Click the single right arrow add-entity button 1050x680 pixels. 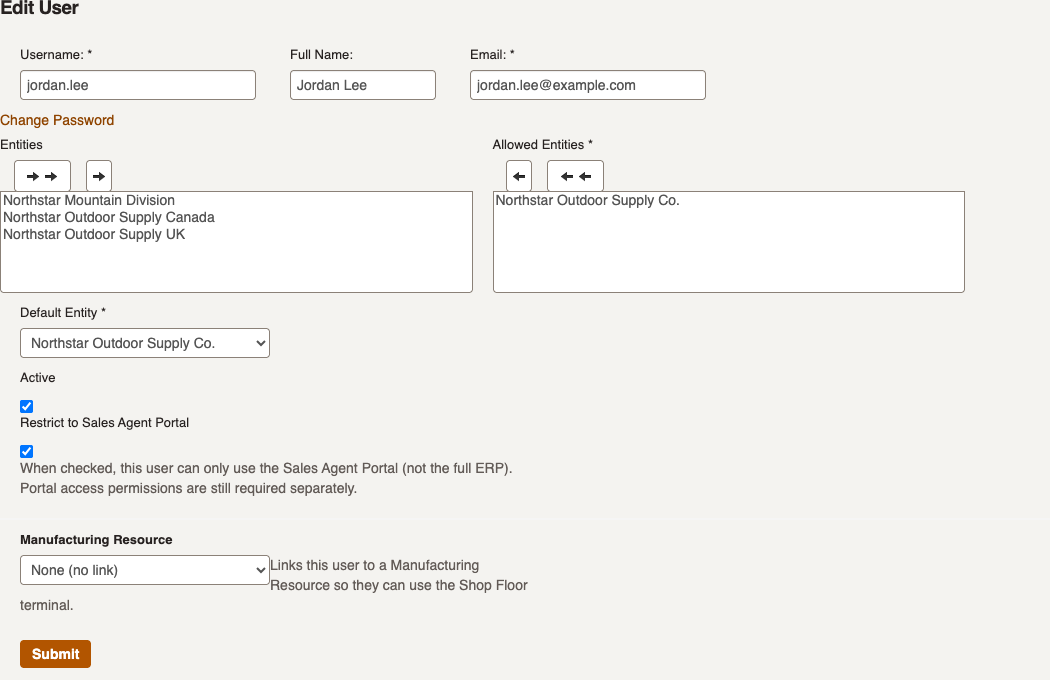[99, 176]
